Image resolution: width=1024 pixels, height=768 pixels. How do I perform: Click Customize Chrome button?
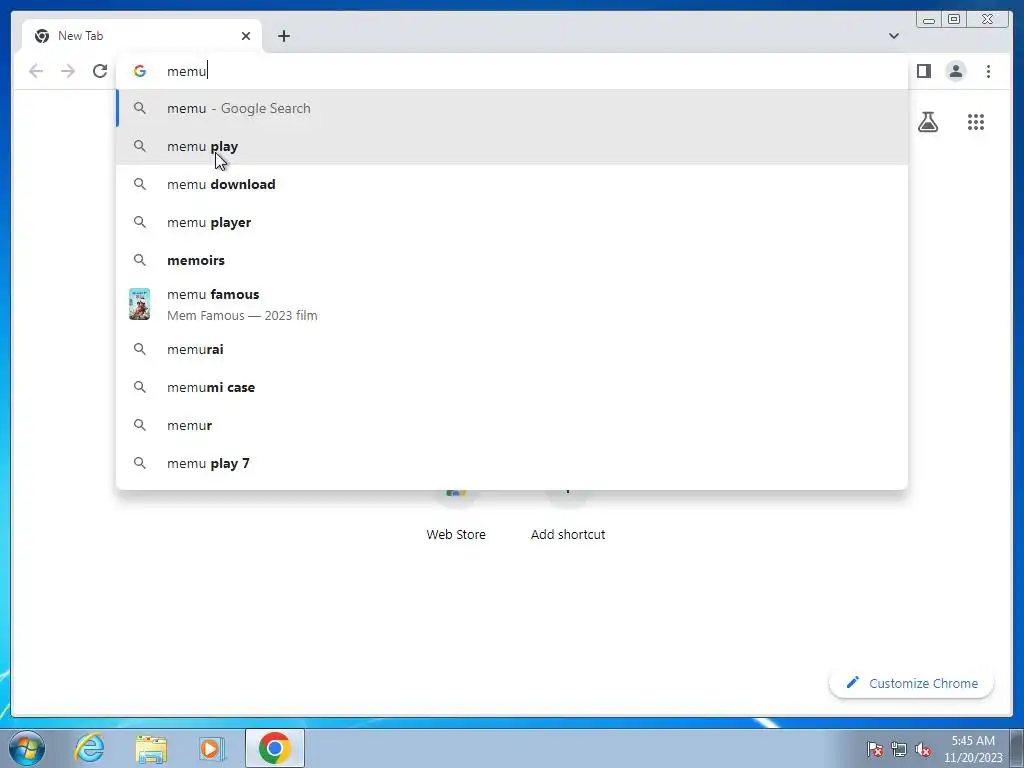point(912,683)
